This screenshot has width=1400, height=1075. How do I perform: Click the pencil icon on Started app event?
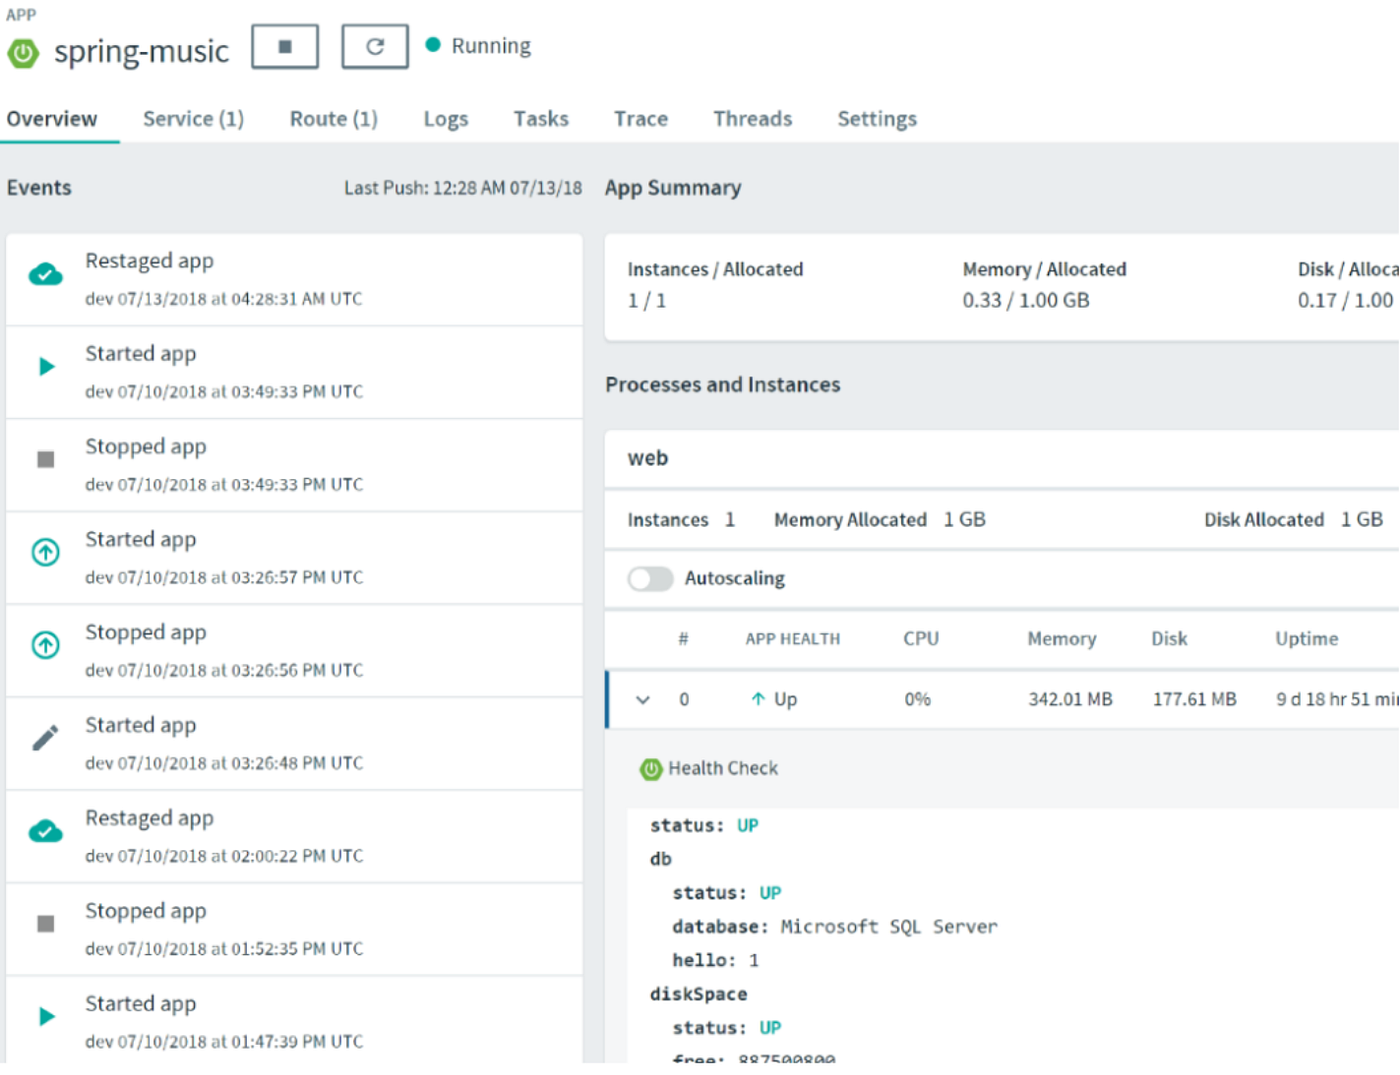pyautogui.click(x=45, y=738)
